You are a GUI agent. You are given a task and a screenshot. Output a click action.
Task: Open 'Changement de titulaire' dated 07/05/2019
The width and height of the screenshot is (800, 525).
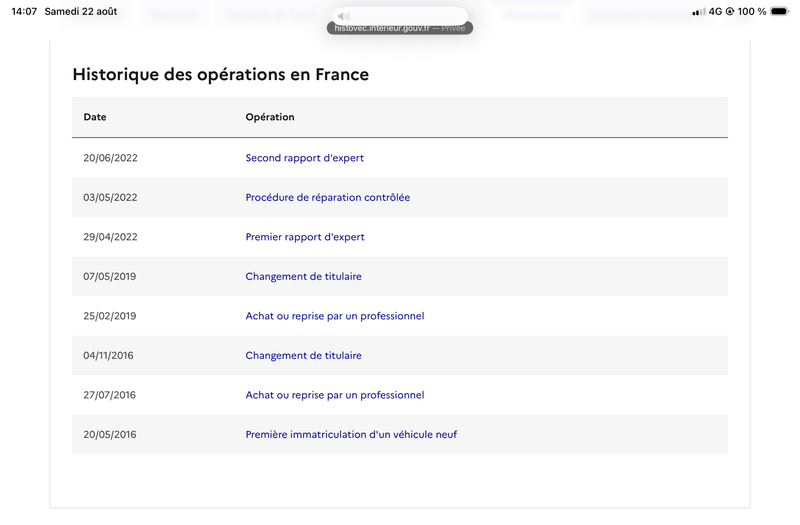[x=304, y=277]
